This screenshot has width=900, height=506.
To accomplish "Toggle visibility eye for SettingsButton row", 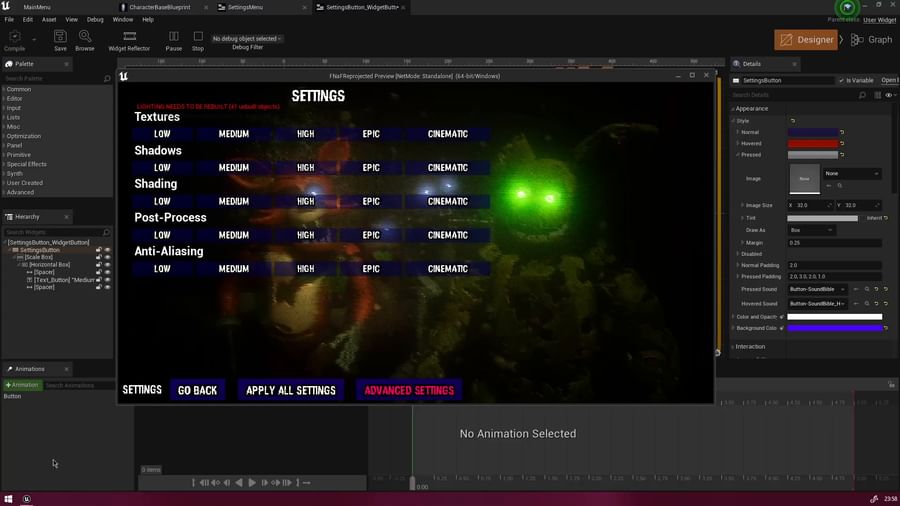I will [x=107, y=250].
